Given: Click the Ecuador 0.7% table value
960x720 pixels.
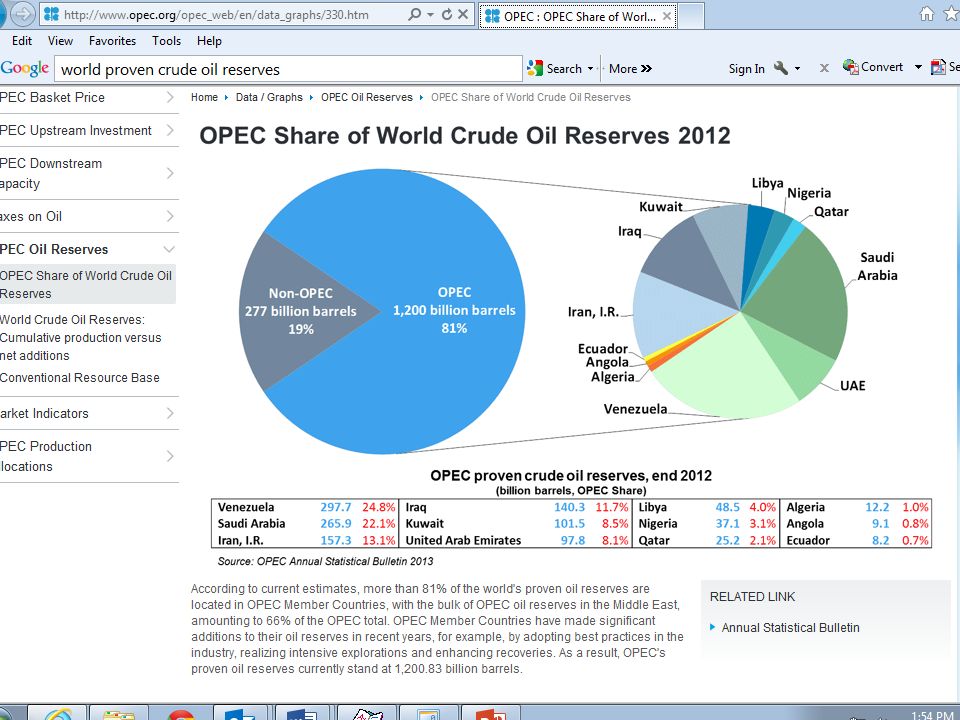Looking at the screenshot, I should (915, 540).
